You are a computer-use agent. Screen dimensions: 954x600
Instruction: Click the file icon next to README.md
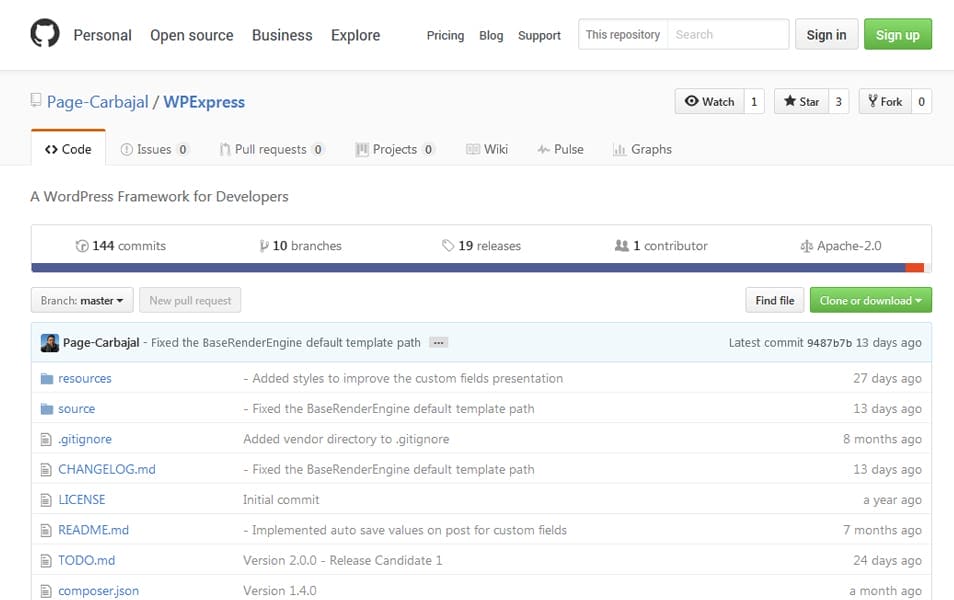pos(46,531)
